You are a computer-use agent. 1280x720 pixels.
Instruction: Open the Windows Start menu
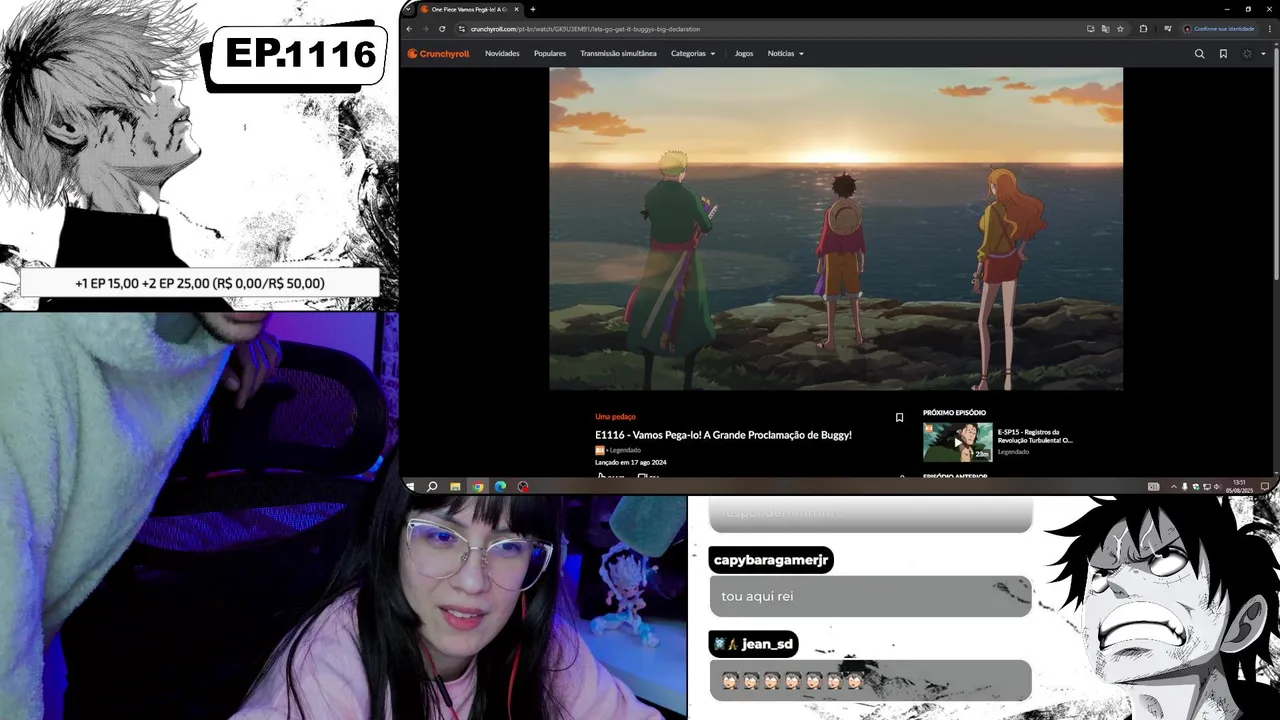tap(410, 486)
